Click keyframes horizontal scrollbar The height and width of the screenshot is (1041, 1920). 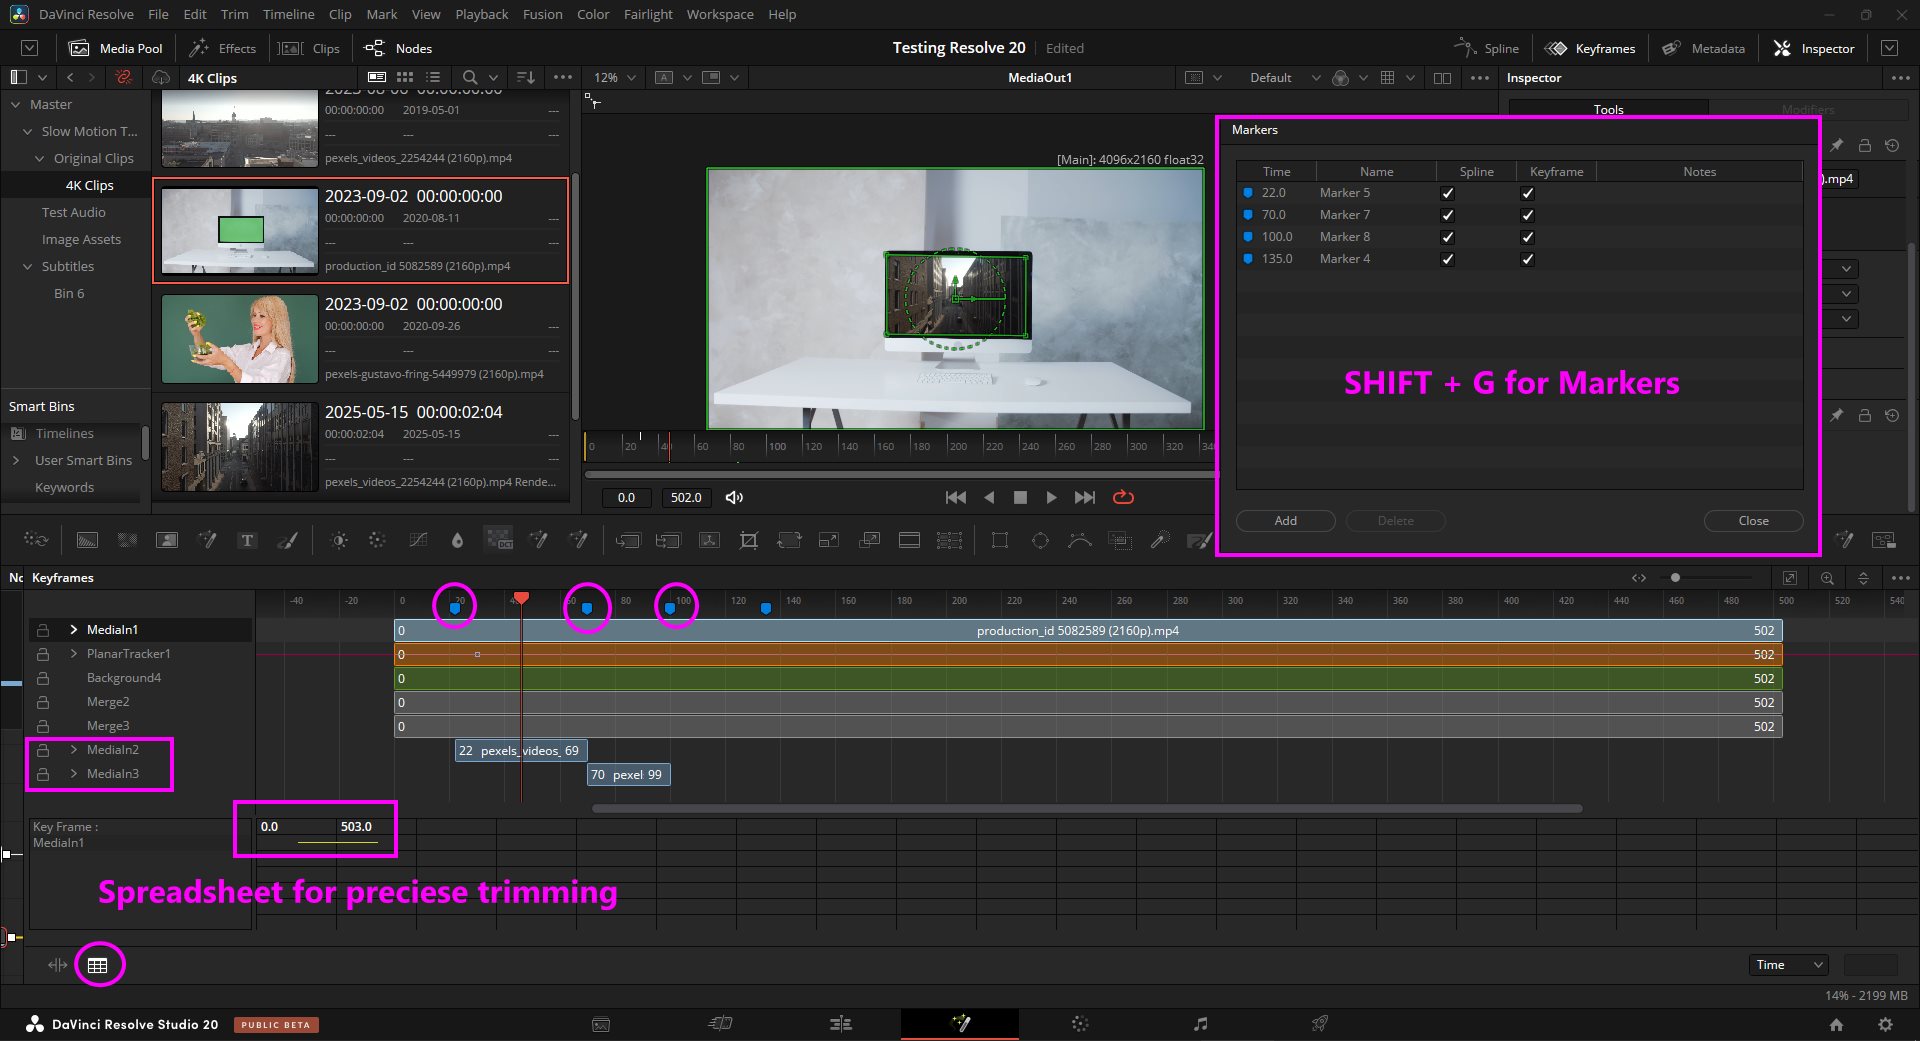pyautogui.click(x=1087, y=808)
